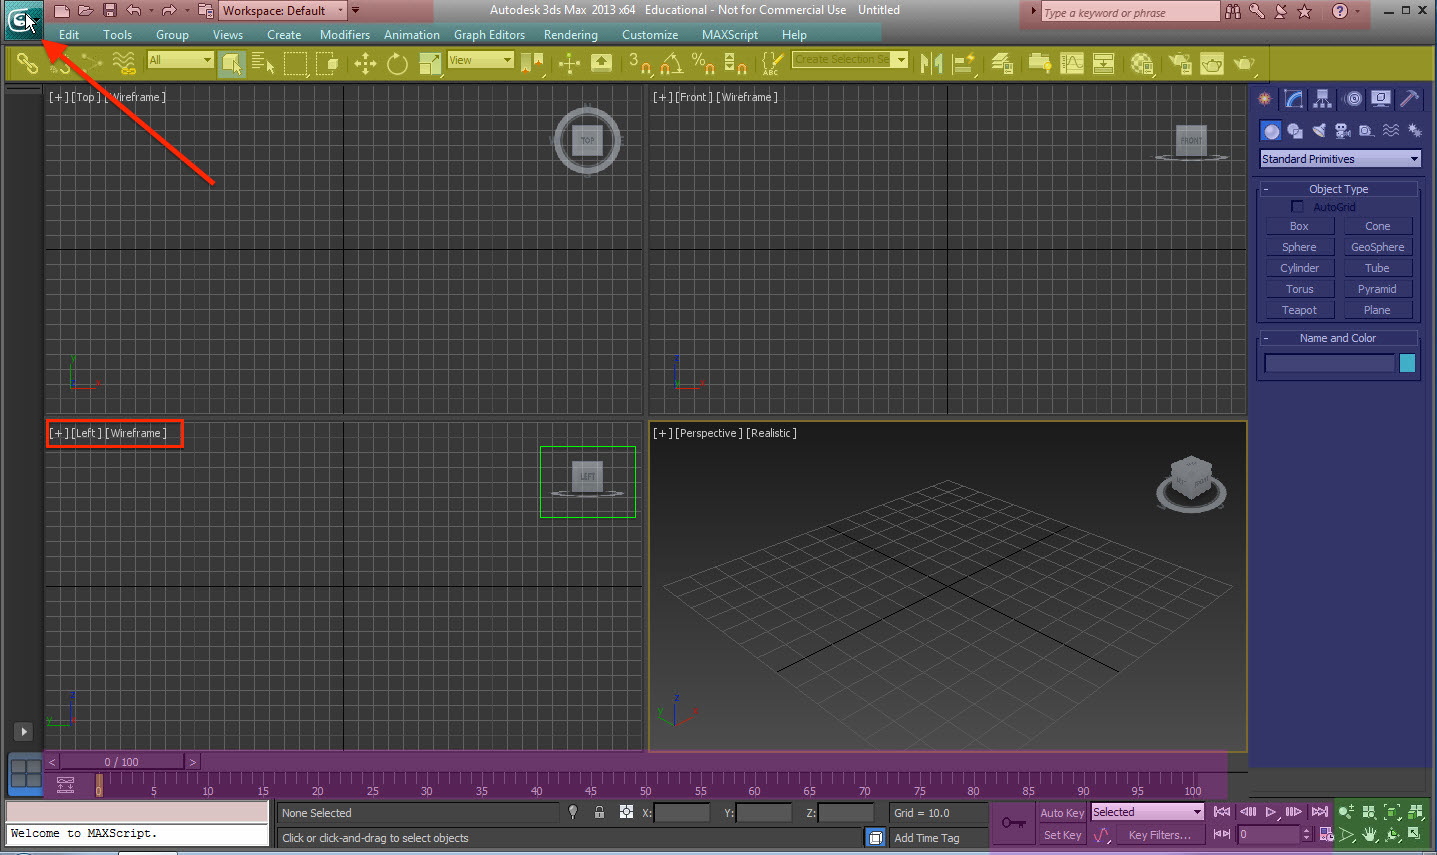Open the Curve Editor icon
The width and height of the screenshot is (1437, 855).
[1072, 64]
